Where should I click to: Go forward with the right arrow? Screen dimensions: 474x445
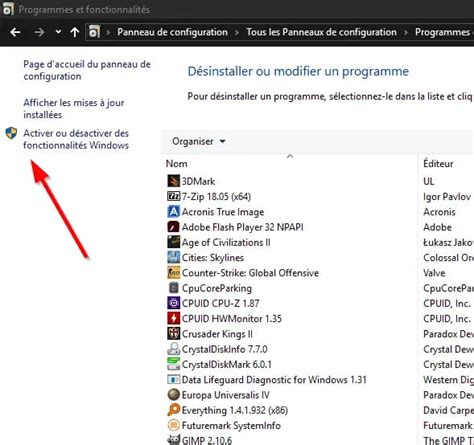[x=39, y=32]
